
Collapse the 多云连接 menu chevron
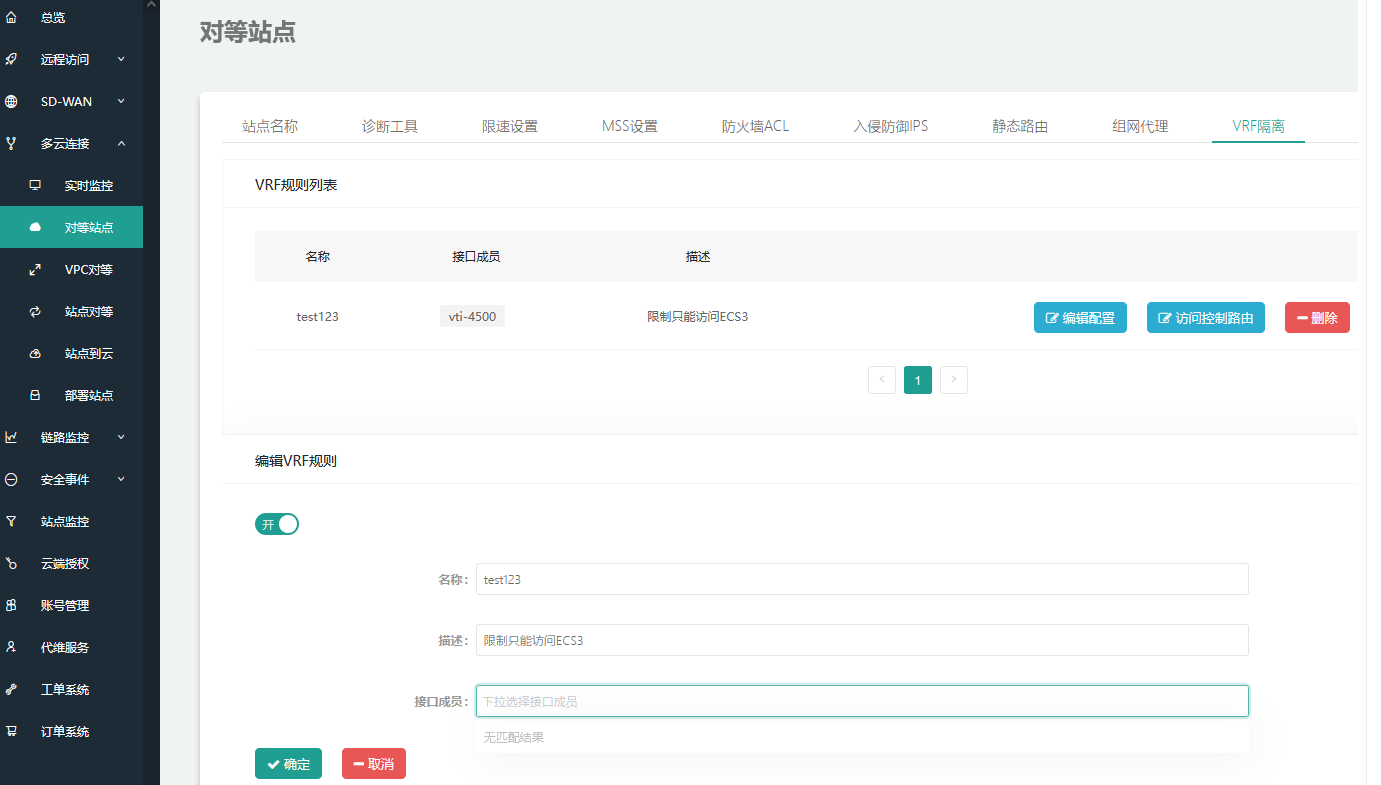coord(121,143)
